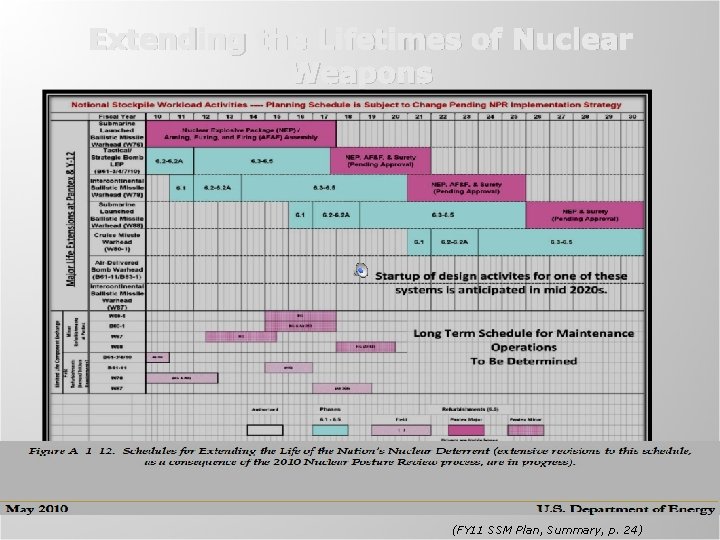This screenshot has height=540, width=720.
Task: Click the '6.3-6.5' bar in the W78 row
Action: (x=324, y=188)
